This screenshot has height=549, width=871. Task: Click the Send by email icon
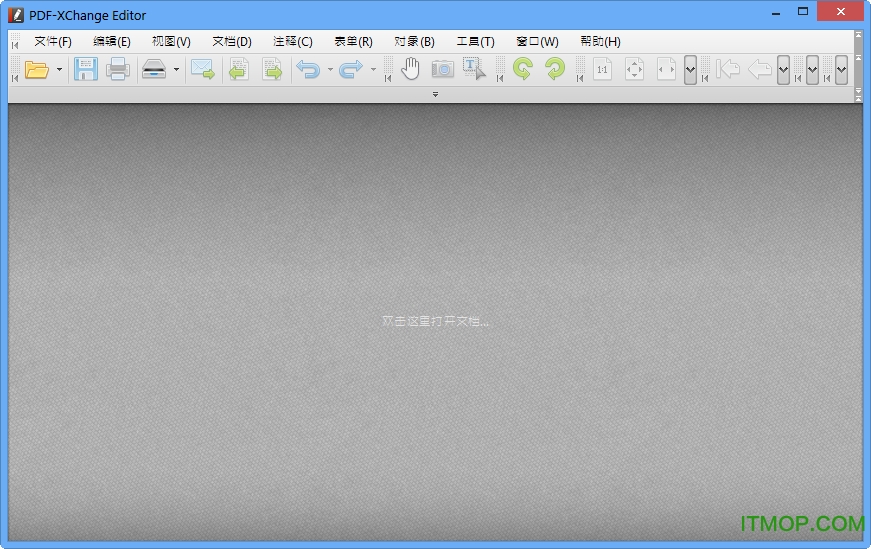point(203,69)
